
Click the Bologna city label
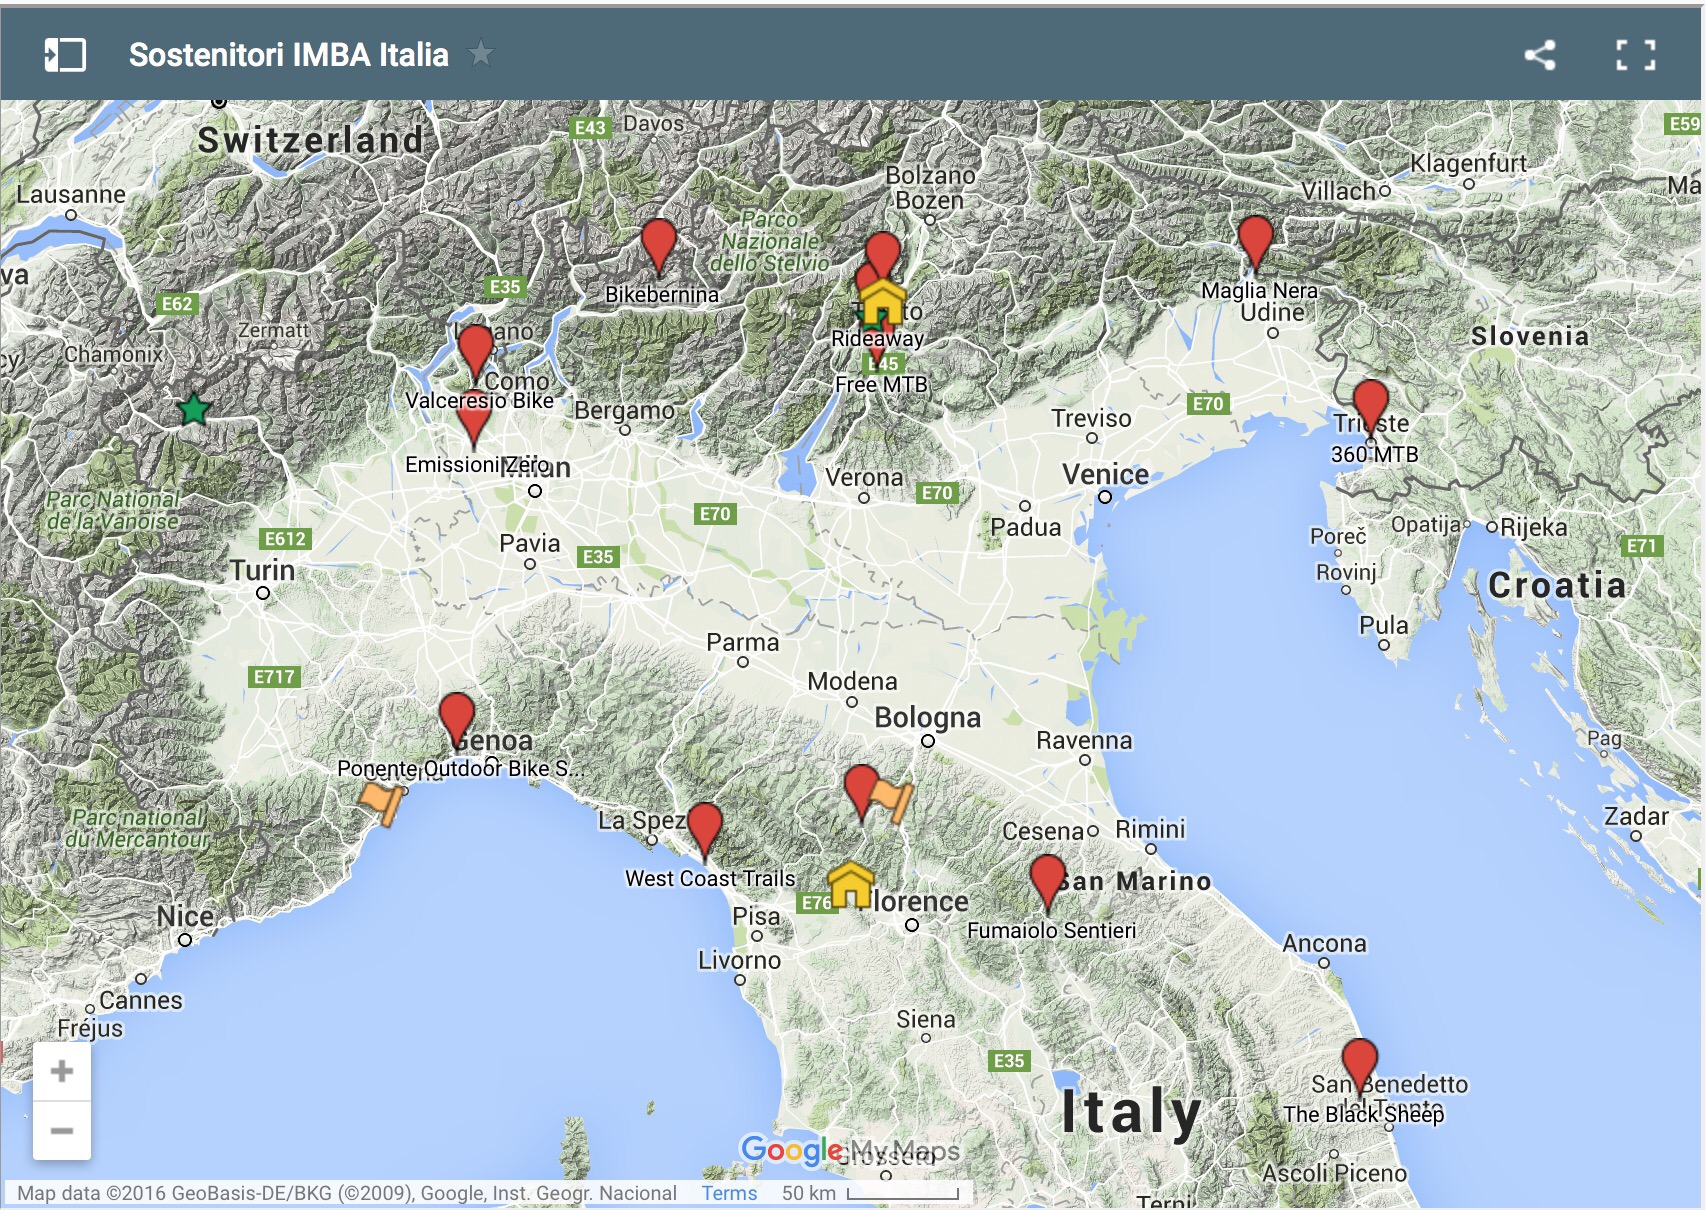coord(927,717)
